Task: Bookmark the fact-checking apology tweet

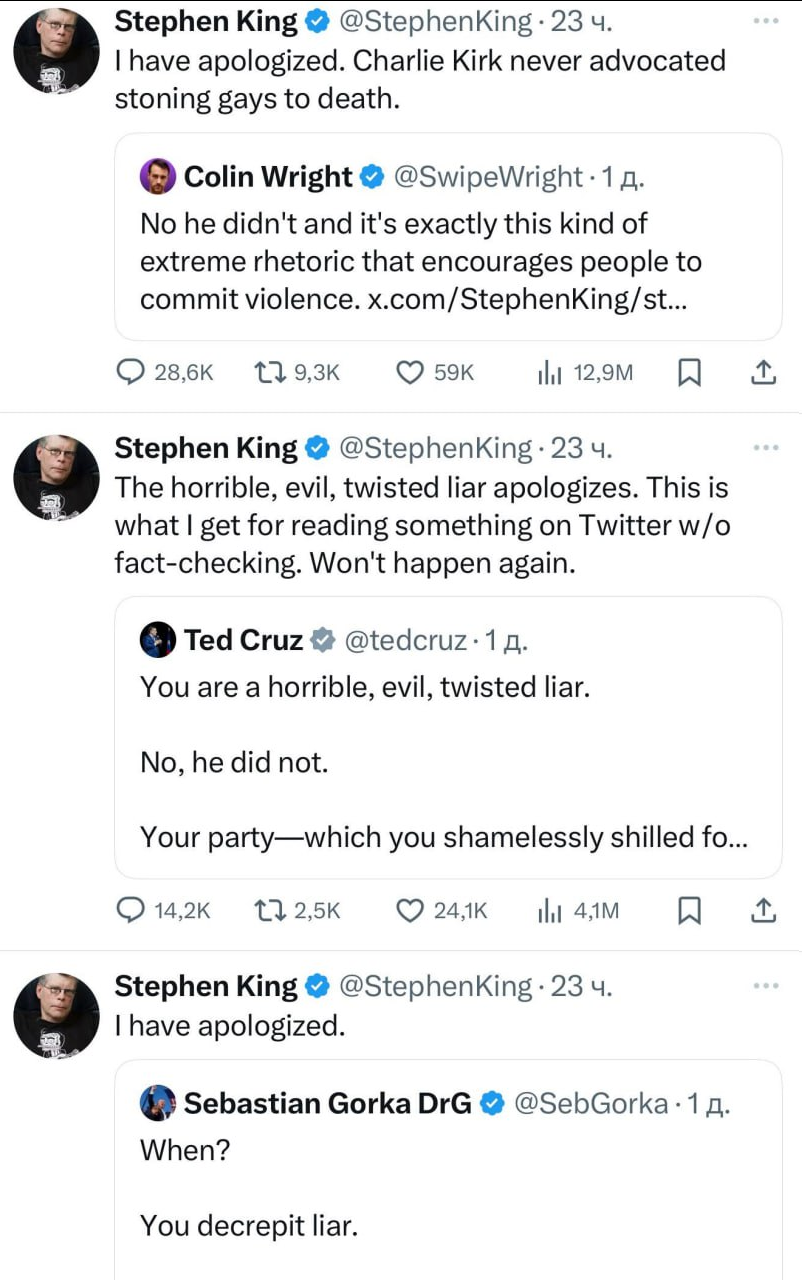Action: (x=689, y=910)
